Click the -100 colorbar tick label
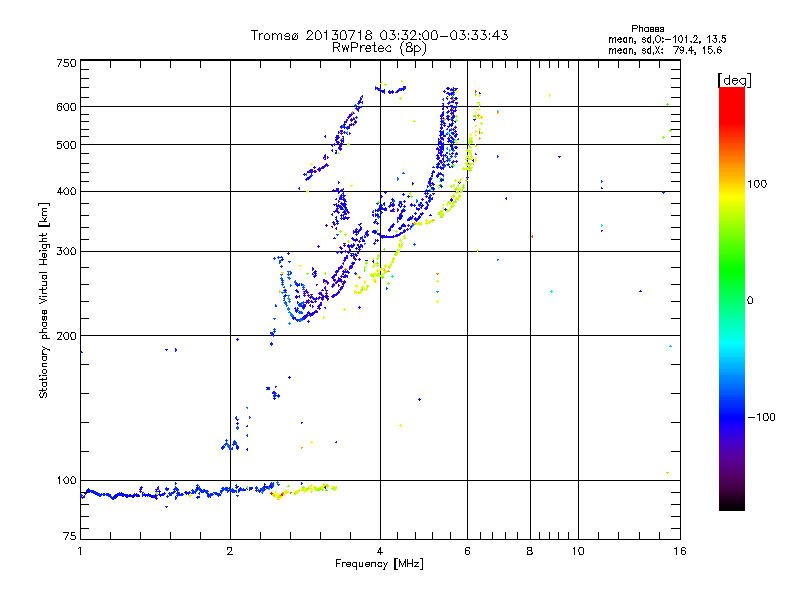Image resolution: width=800 pixels, height=600 pixels. (762, 416)
